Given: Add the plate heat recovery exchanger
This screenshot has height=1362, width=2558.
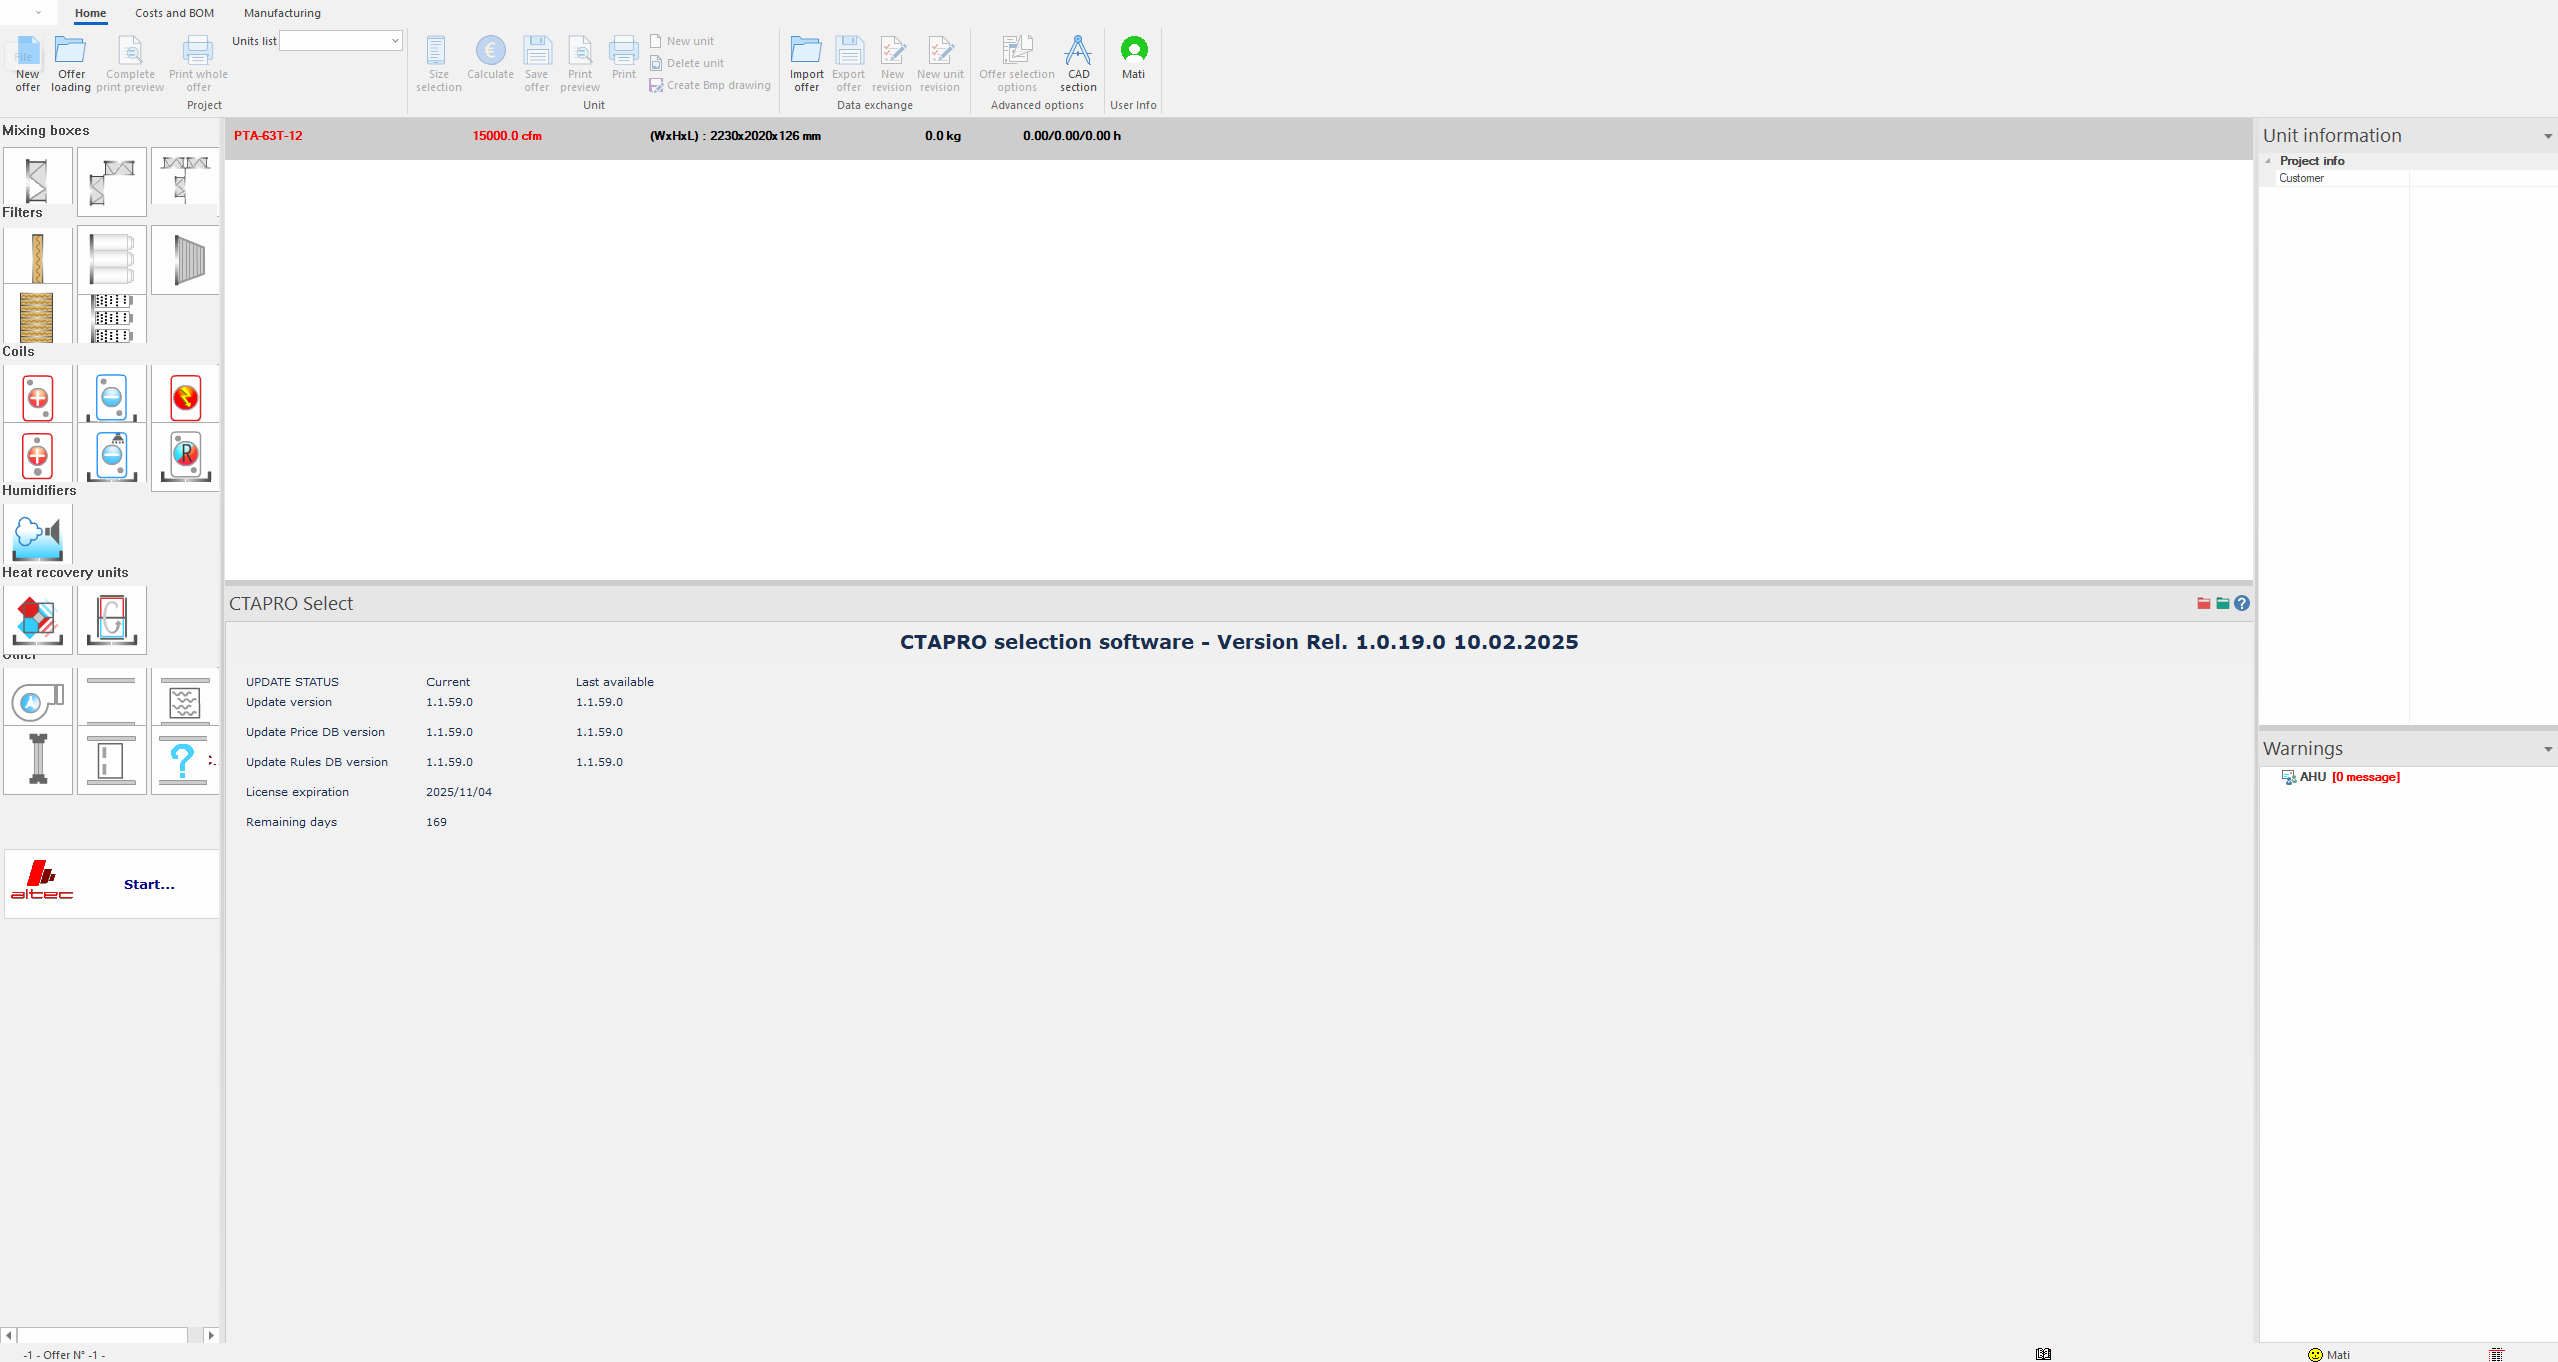Looking at the screenshot, I should pyautogui.click(x=37, y=620).
